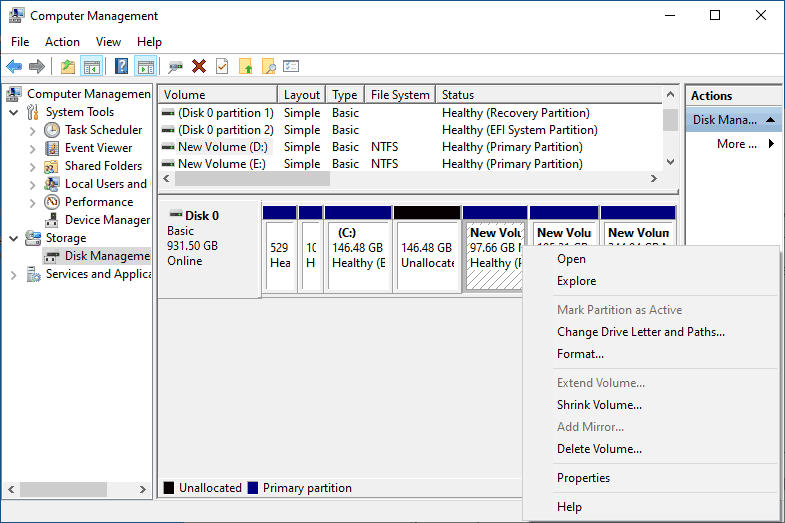The height and width of the screenshot is (523, 785).
Task: Click the Type column header
Action: tap(345, 95)
